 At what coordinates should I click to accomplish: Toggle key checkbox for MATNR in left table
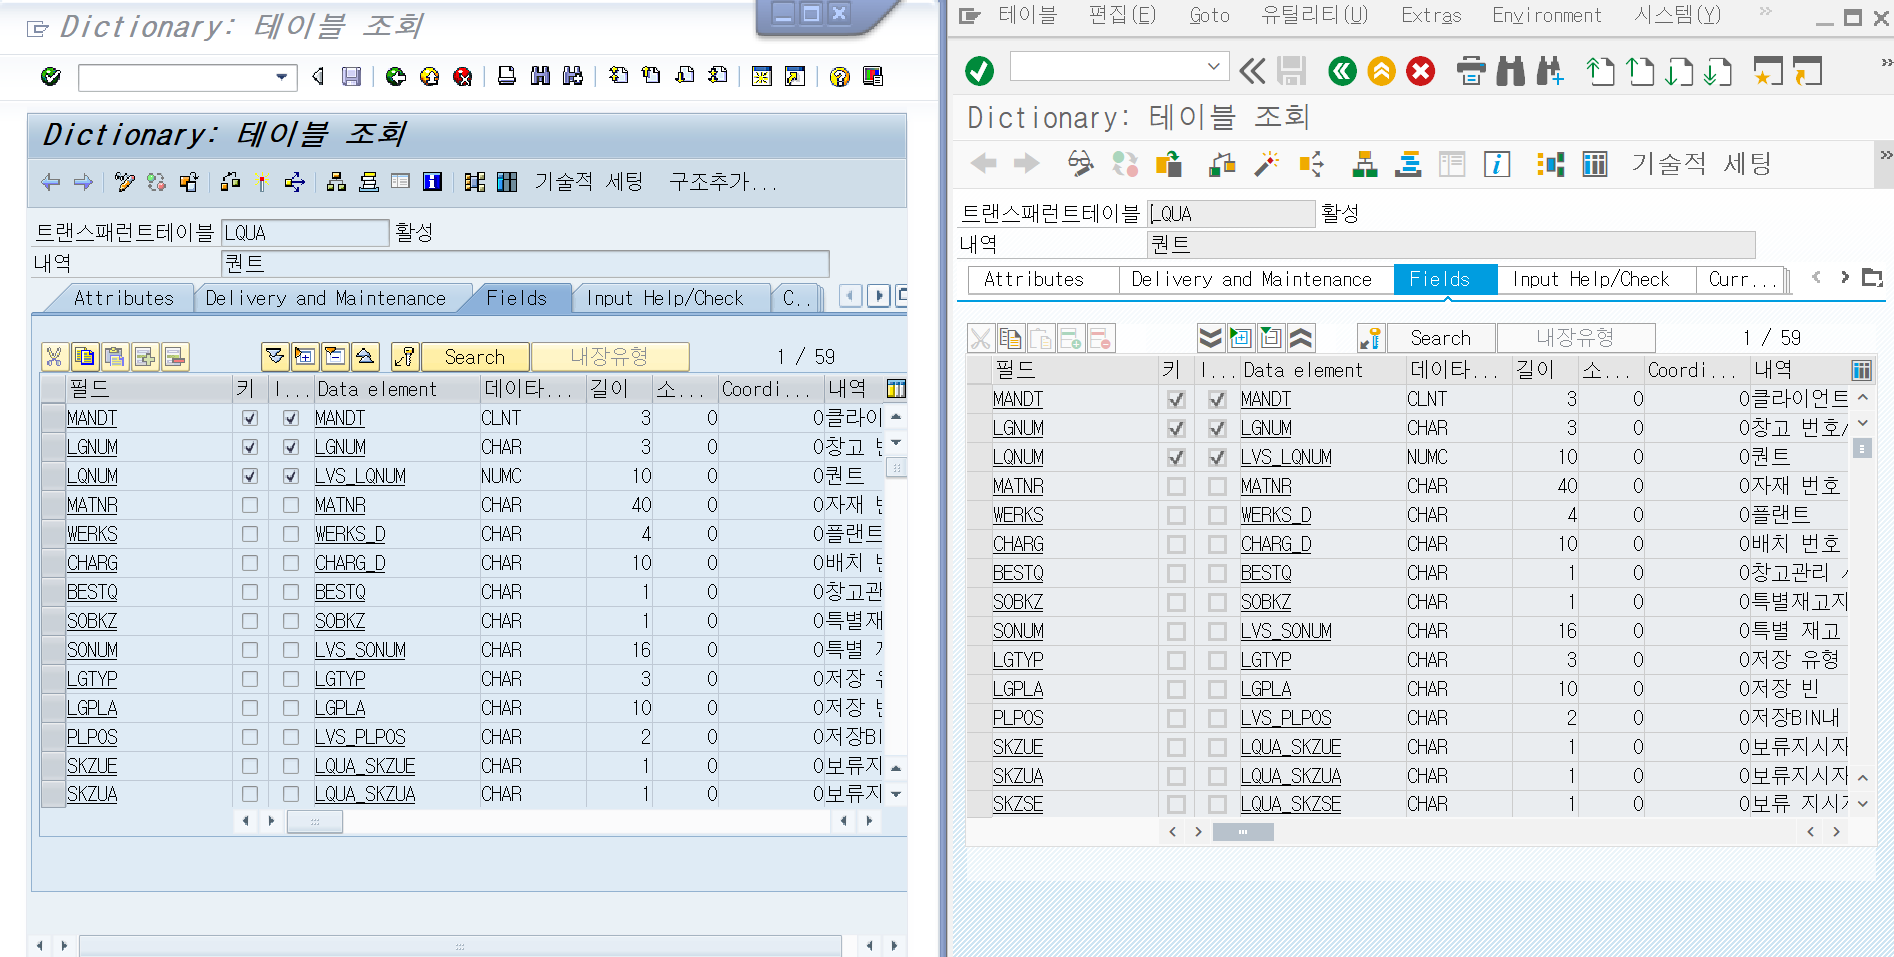250,505
